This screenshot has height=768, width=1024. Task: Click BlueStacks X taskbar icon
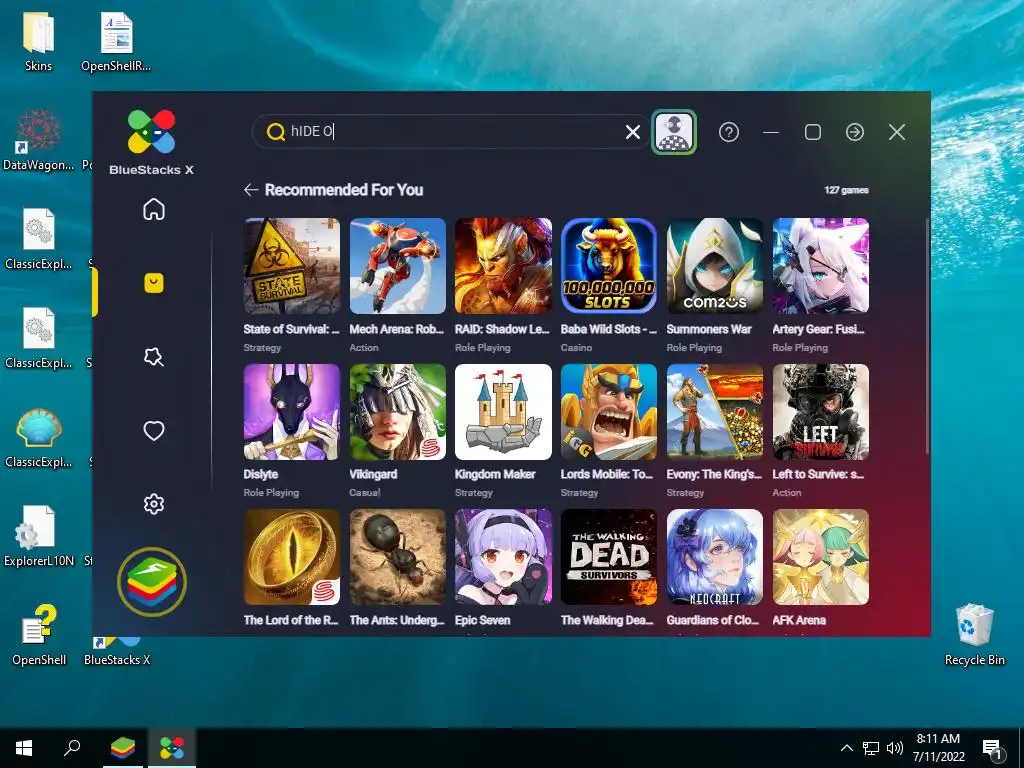[x=172, y=748]
